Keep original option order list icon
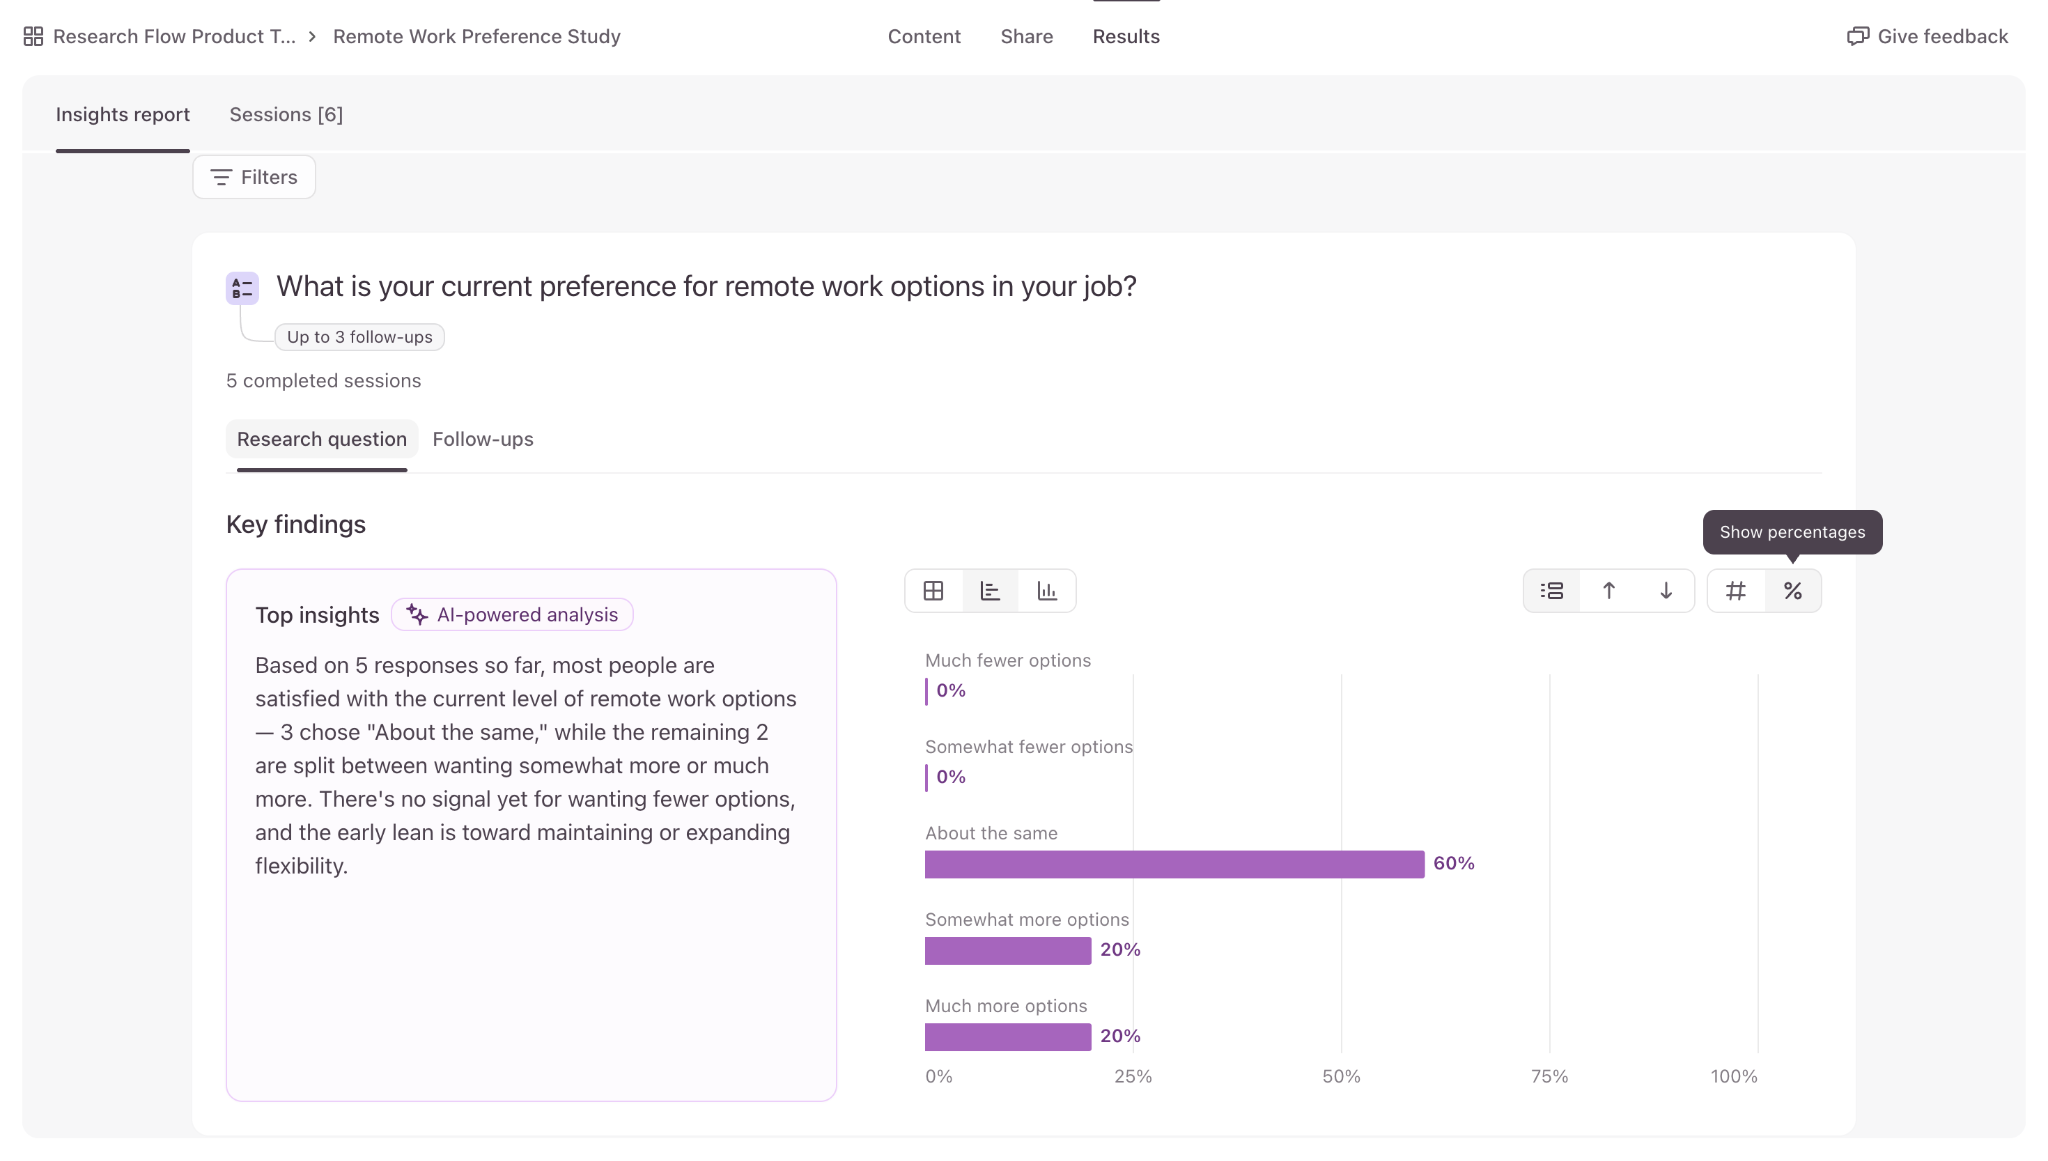Viewport: 2048px width, 1161px height. (x=1552, y=591)
